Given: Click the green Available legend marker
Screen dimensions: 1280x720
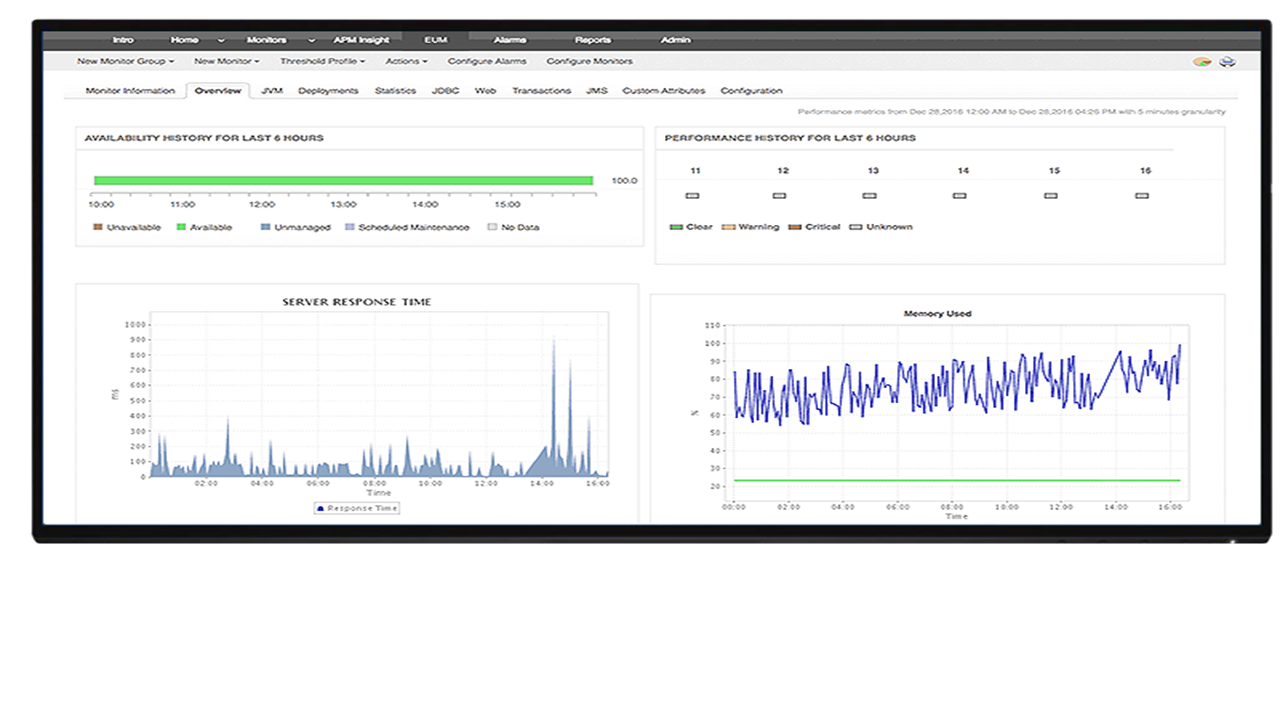Looking at the screenshot, I should [181, 228].
